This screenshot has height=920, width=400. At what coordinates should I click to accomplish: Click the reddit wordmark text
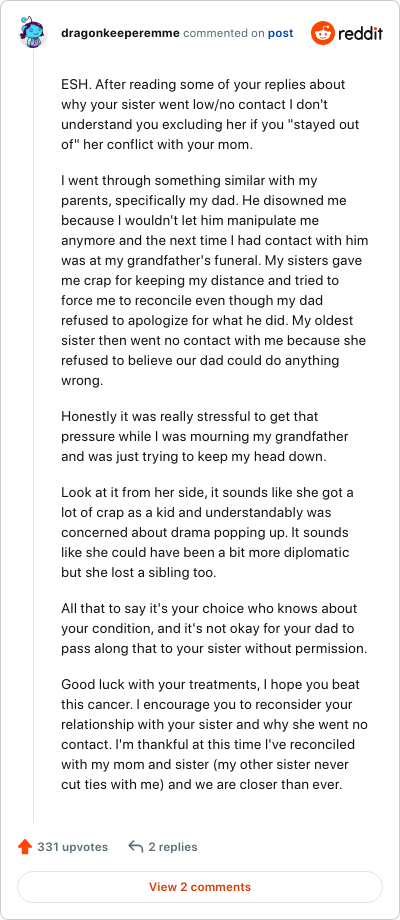point(360,33)
